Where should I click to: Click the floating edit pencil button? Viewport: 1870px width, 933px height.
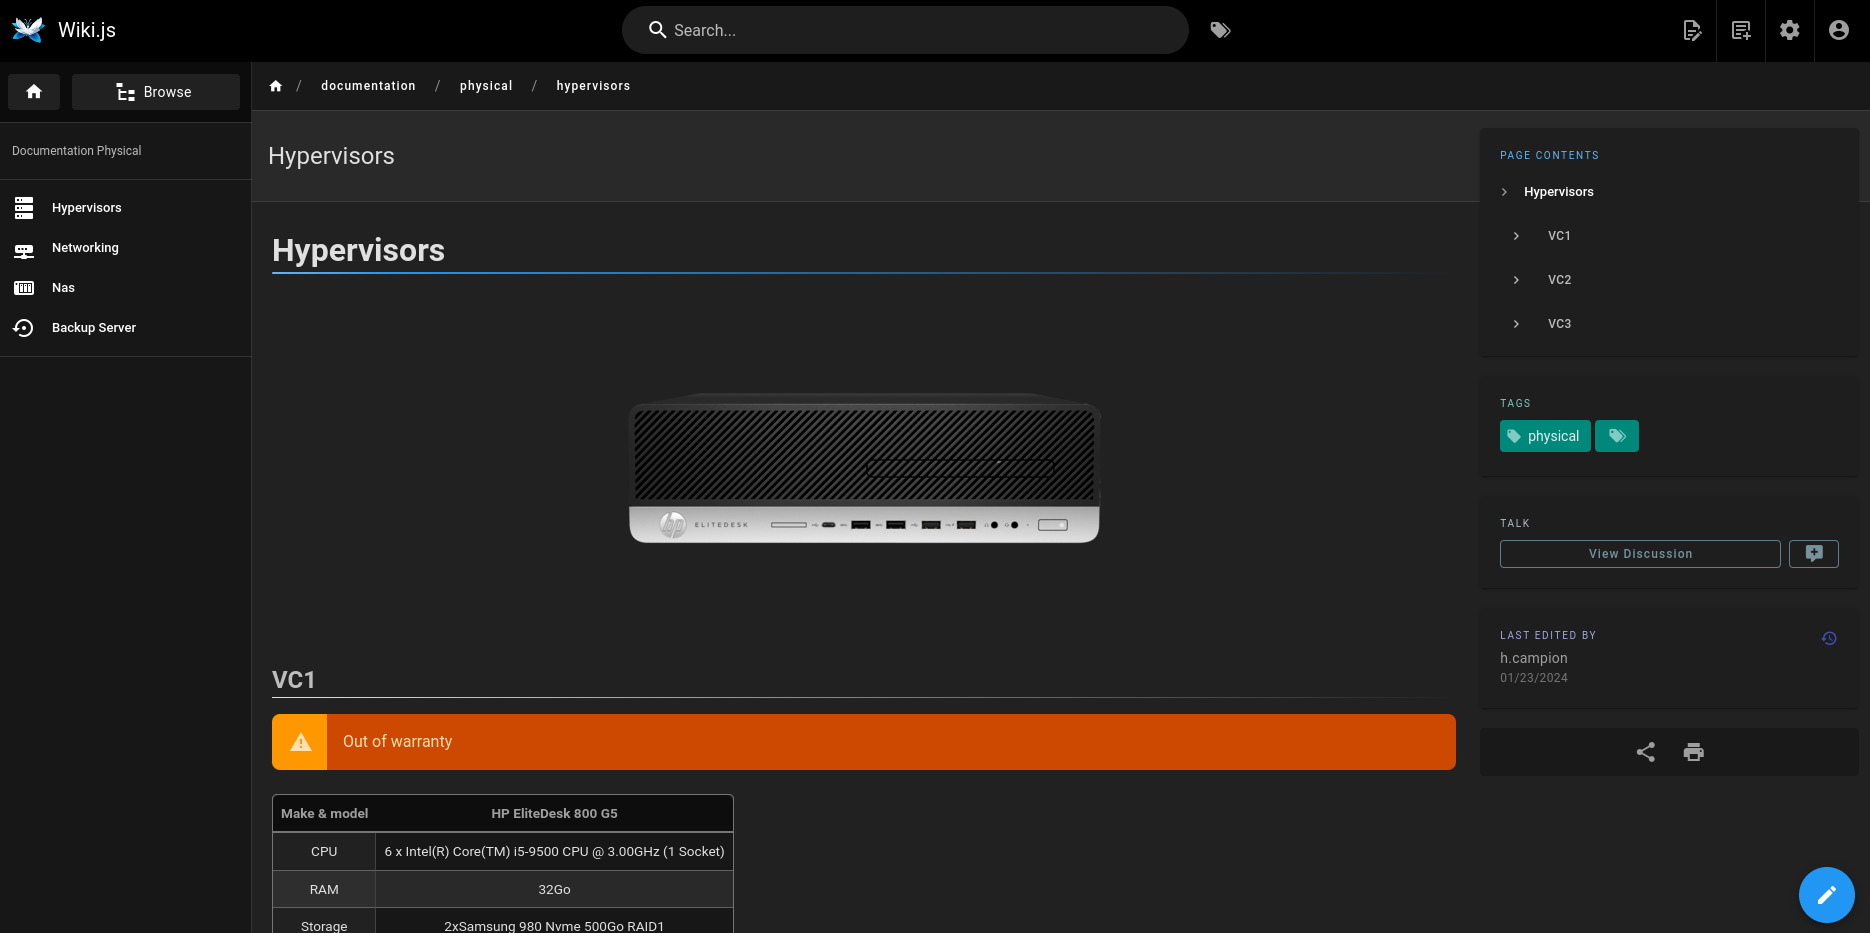tap(1827, 895)
